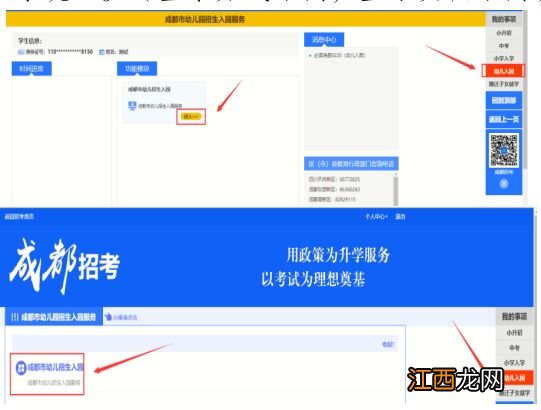Click the 成都高新区 phone number row
541x410 pixels.
(332, 199)
